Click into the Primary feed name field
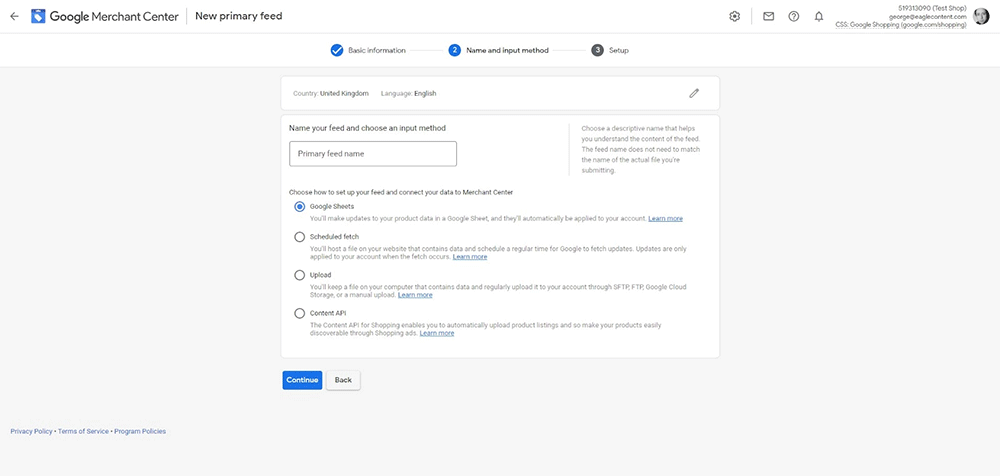Image resolution: width=1000 pixels, height=476 pixels. pyautogui.click(x=372, y=154)
